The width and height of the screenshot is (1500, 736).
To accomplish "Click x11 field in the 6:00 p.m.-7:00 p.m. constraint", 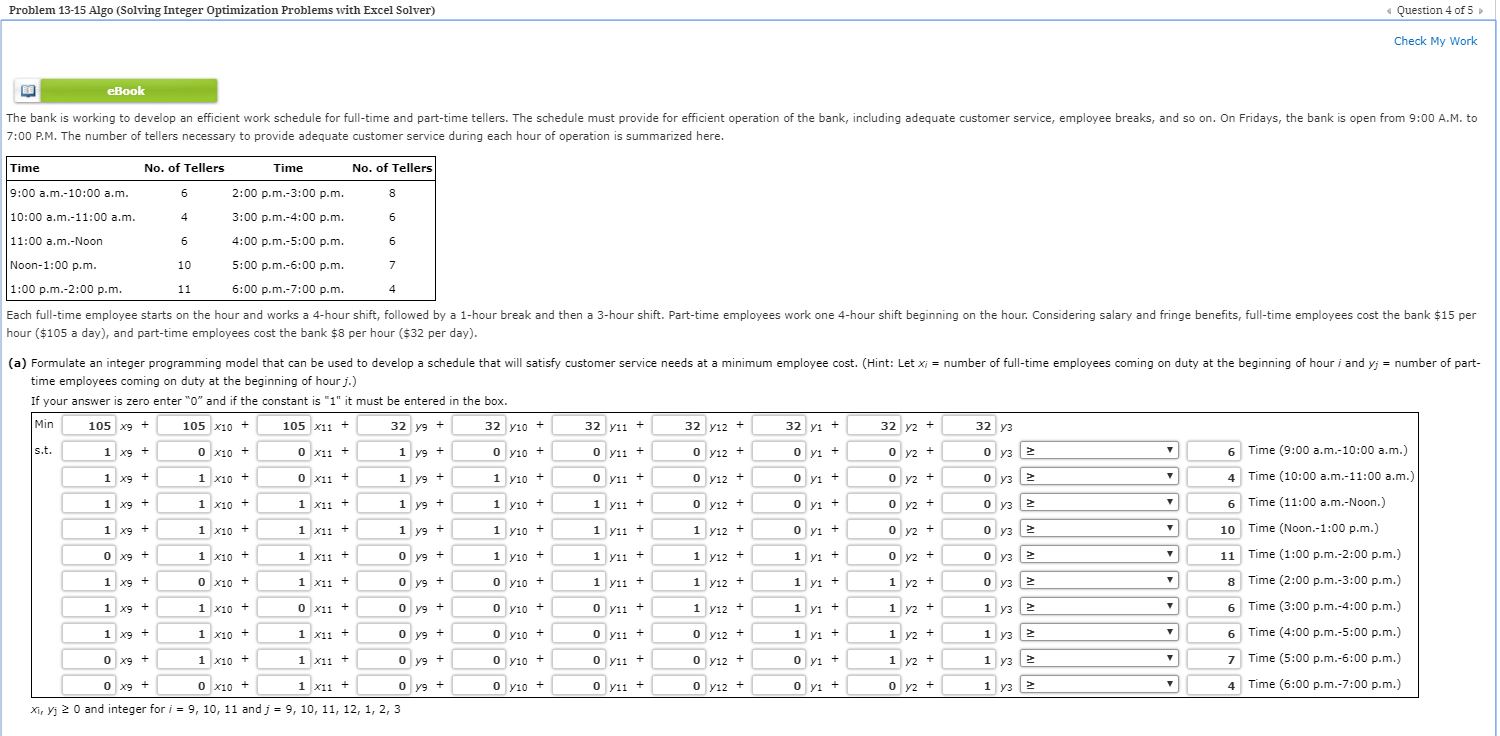I will coord(284,685).
